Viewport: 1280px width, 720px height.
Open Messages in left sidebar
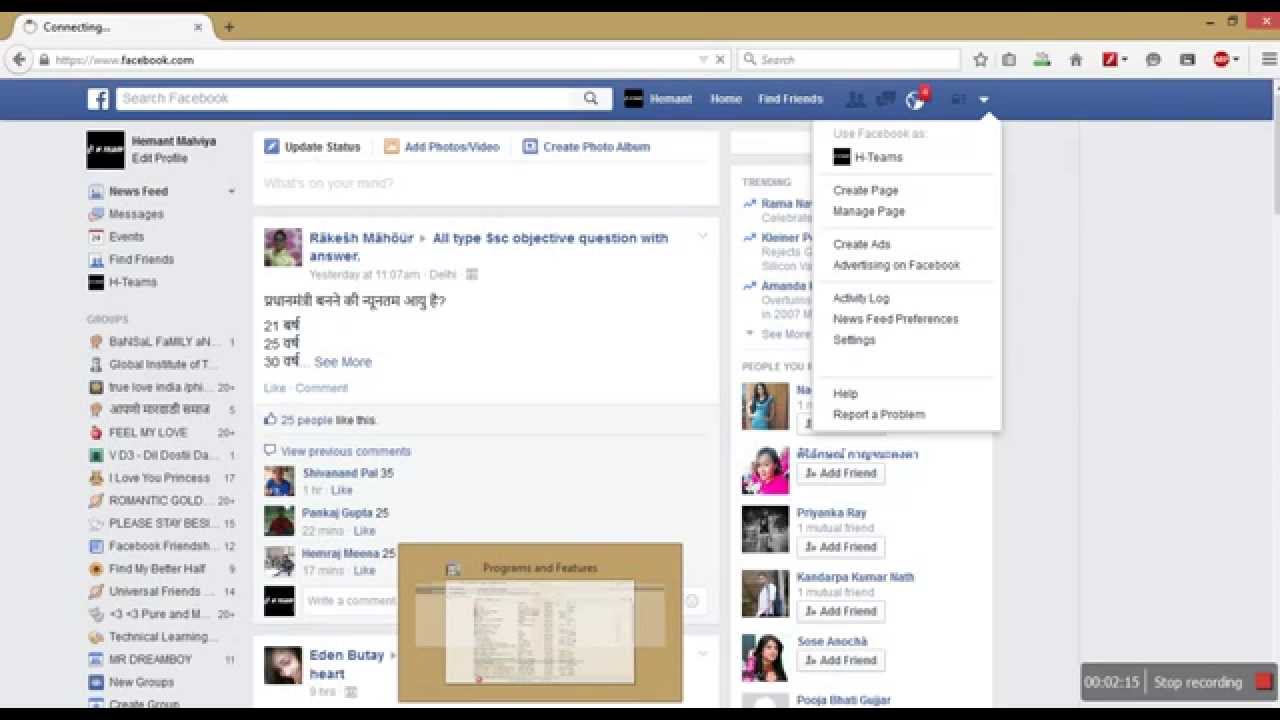(136, 214)
